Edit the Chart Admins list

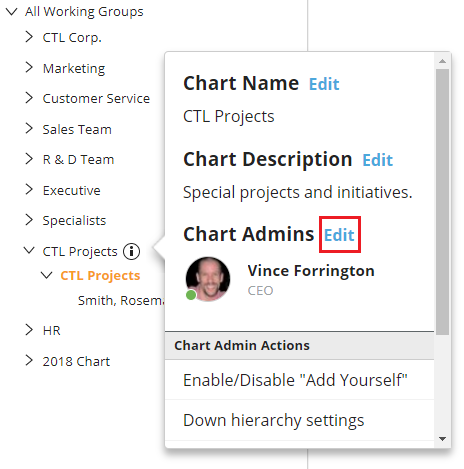(x=339, y=235)
